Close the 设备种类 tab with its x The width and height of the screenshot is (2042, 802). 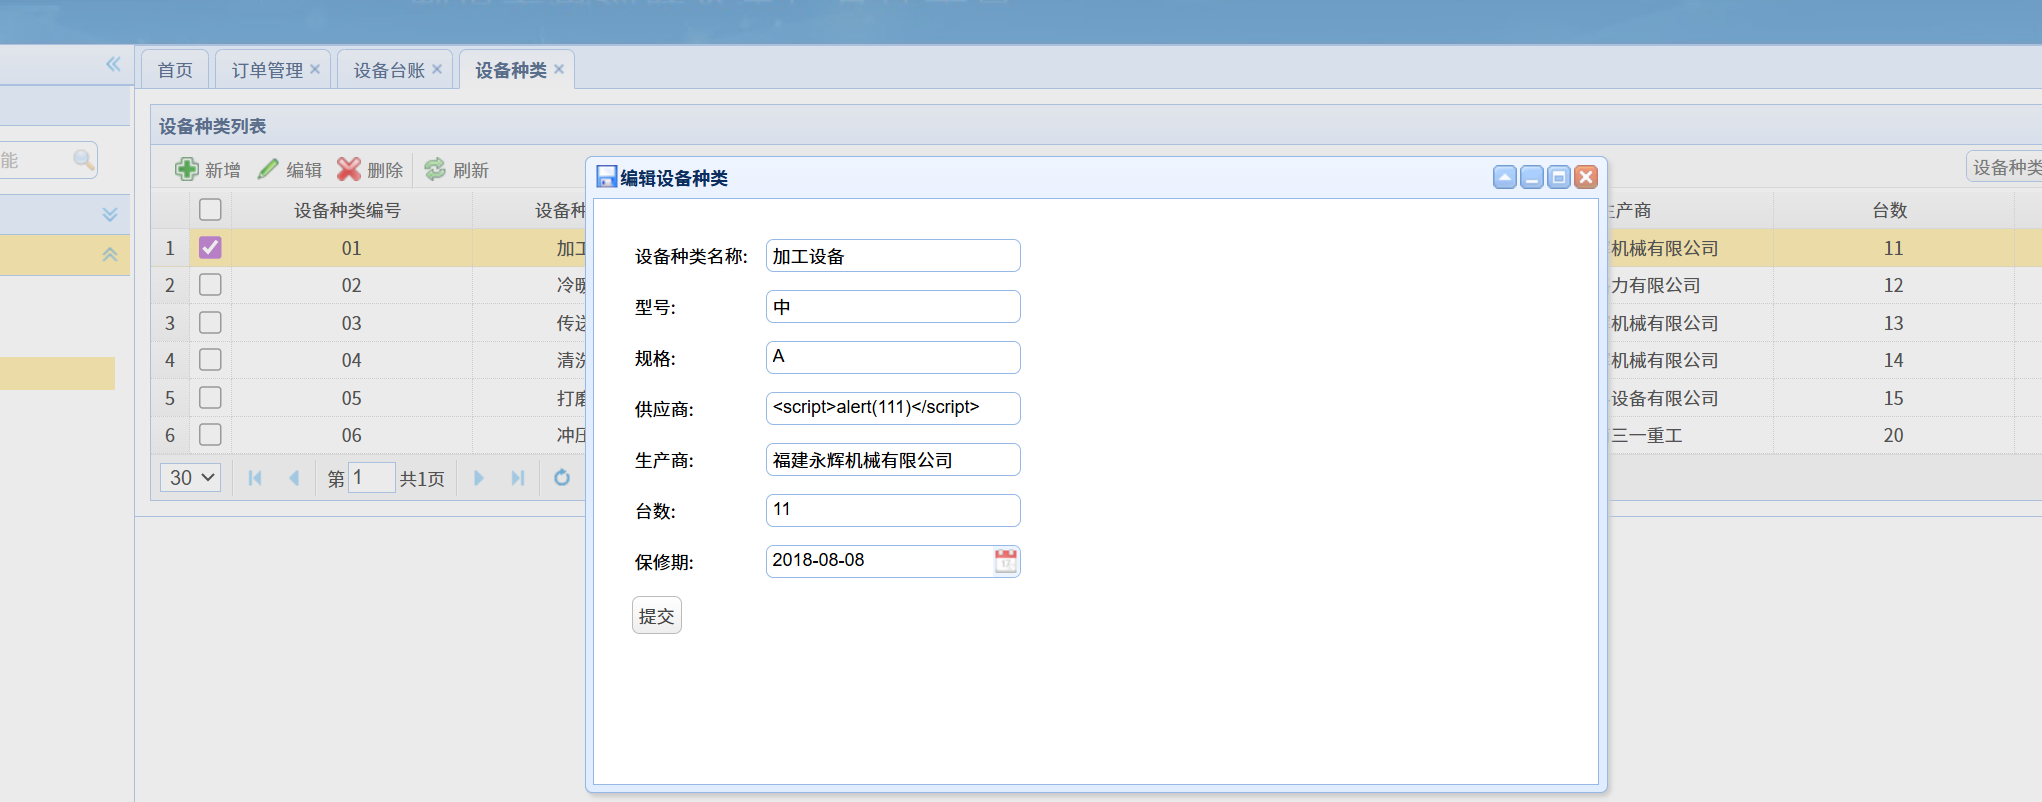tap(559, 69)
